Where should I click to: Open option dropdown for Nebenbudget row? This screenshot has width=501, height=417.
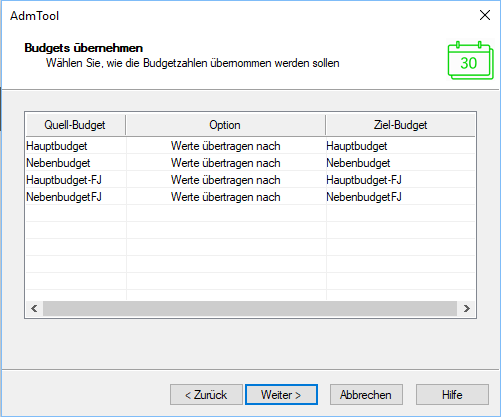tap(226, 163)
